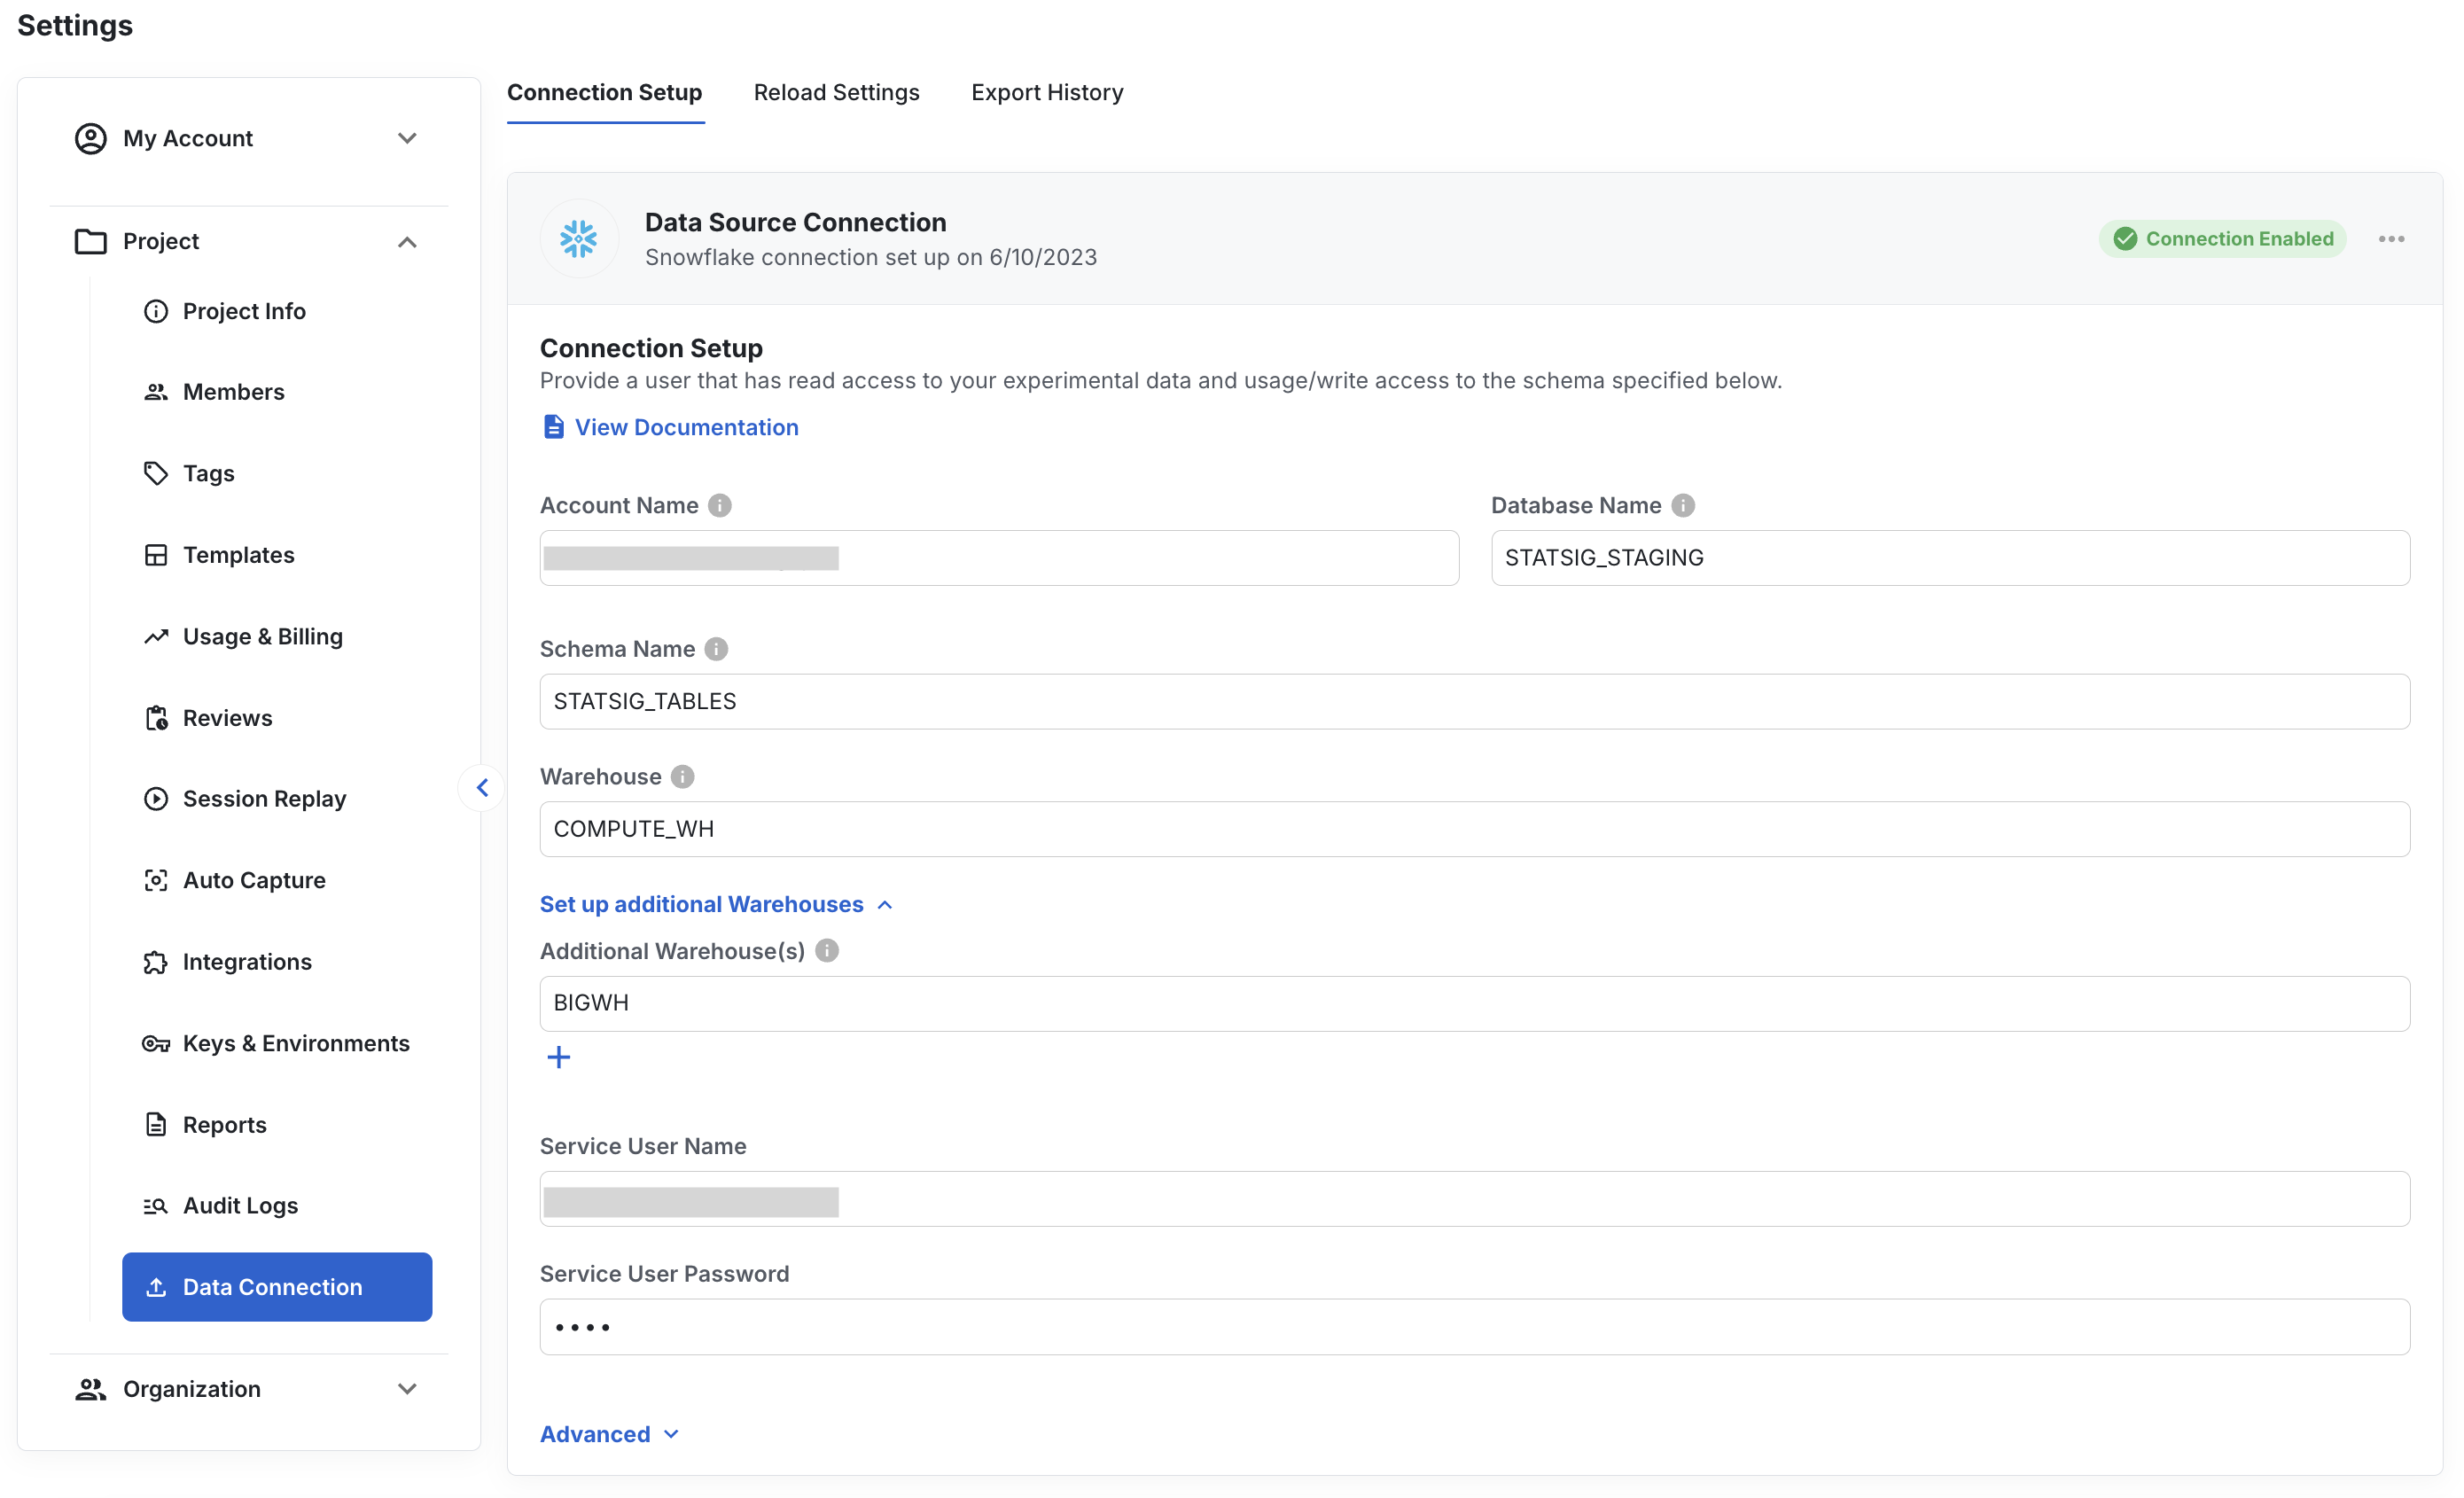Click the Keys & Environments key icon
The height and width of the screenshot is (1498, 2464).
pos(156,1043)
